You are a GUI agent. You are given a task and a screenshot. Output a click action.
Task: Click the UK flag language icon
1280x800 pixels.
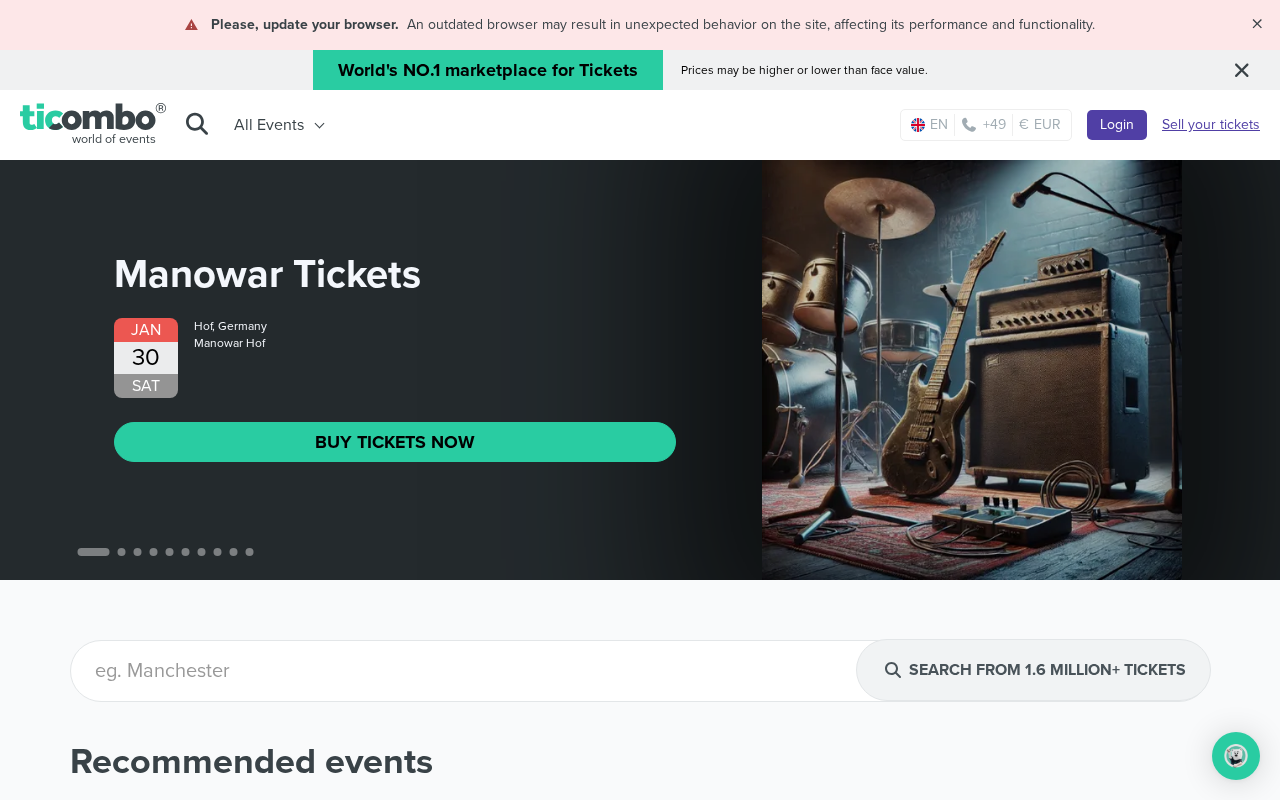pyautogui.click(x=918, y=125)
